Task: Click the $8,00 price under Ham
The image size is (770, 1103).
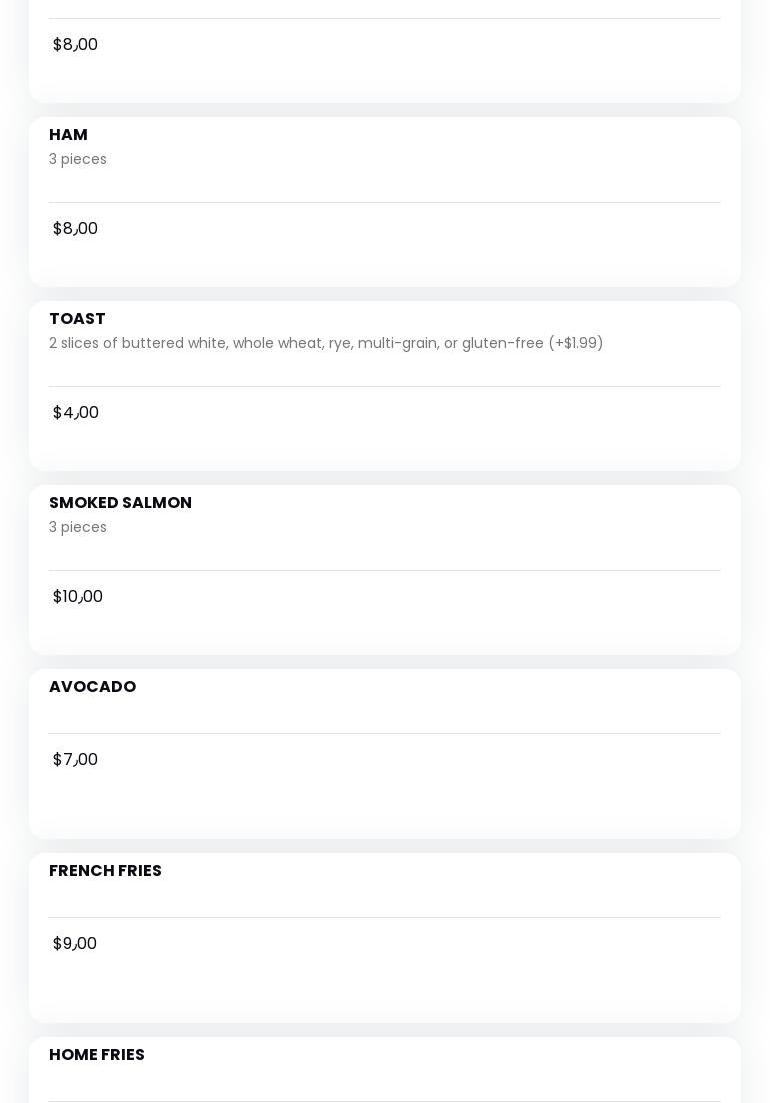Action: [x=75, y=229]
